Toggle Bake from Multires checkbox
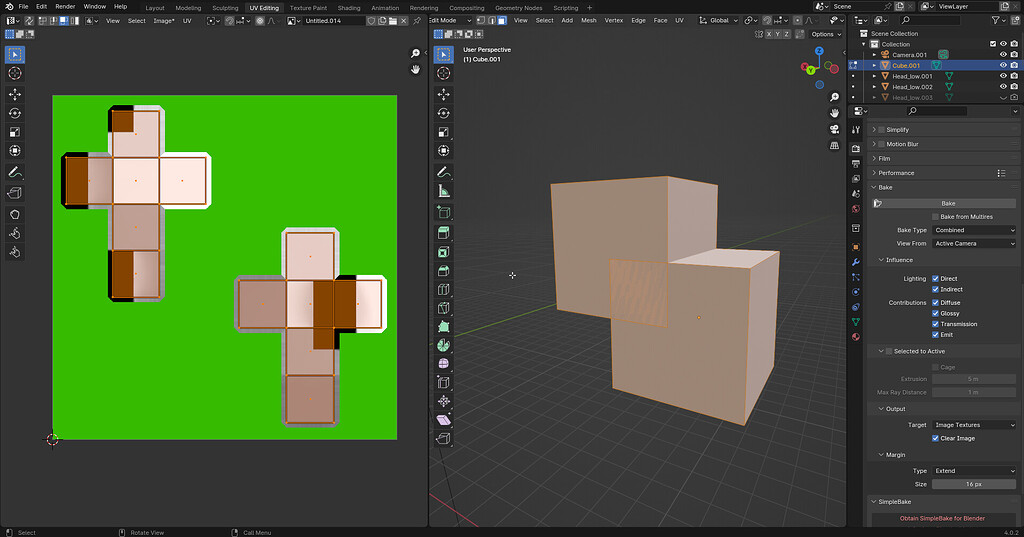The image size is (1024, 537). (x=935, y=217)
